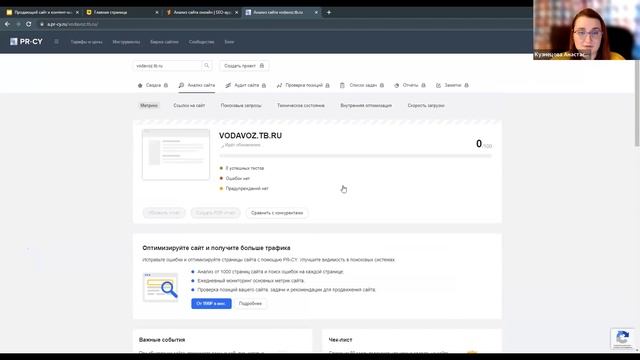Click the Предупреждений нет status line
640x360 pixels.
point(244,189)
